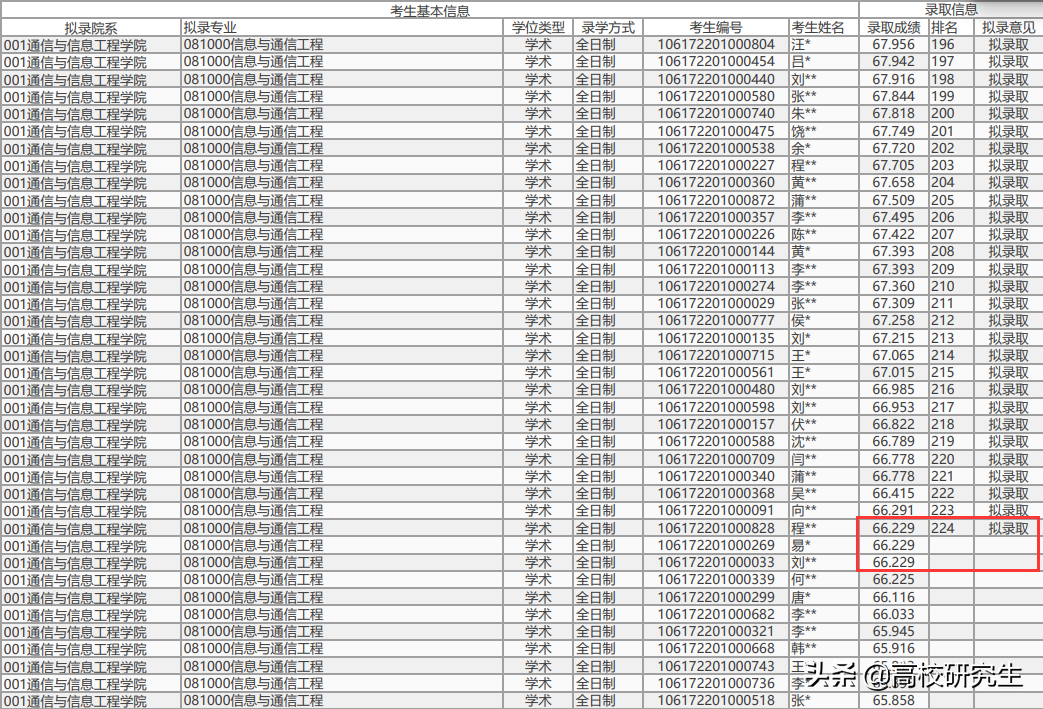This screenshot has width=1043, height=709.
Task: Select the score cell 66.225
Action: 893,579
